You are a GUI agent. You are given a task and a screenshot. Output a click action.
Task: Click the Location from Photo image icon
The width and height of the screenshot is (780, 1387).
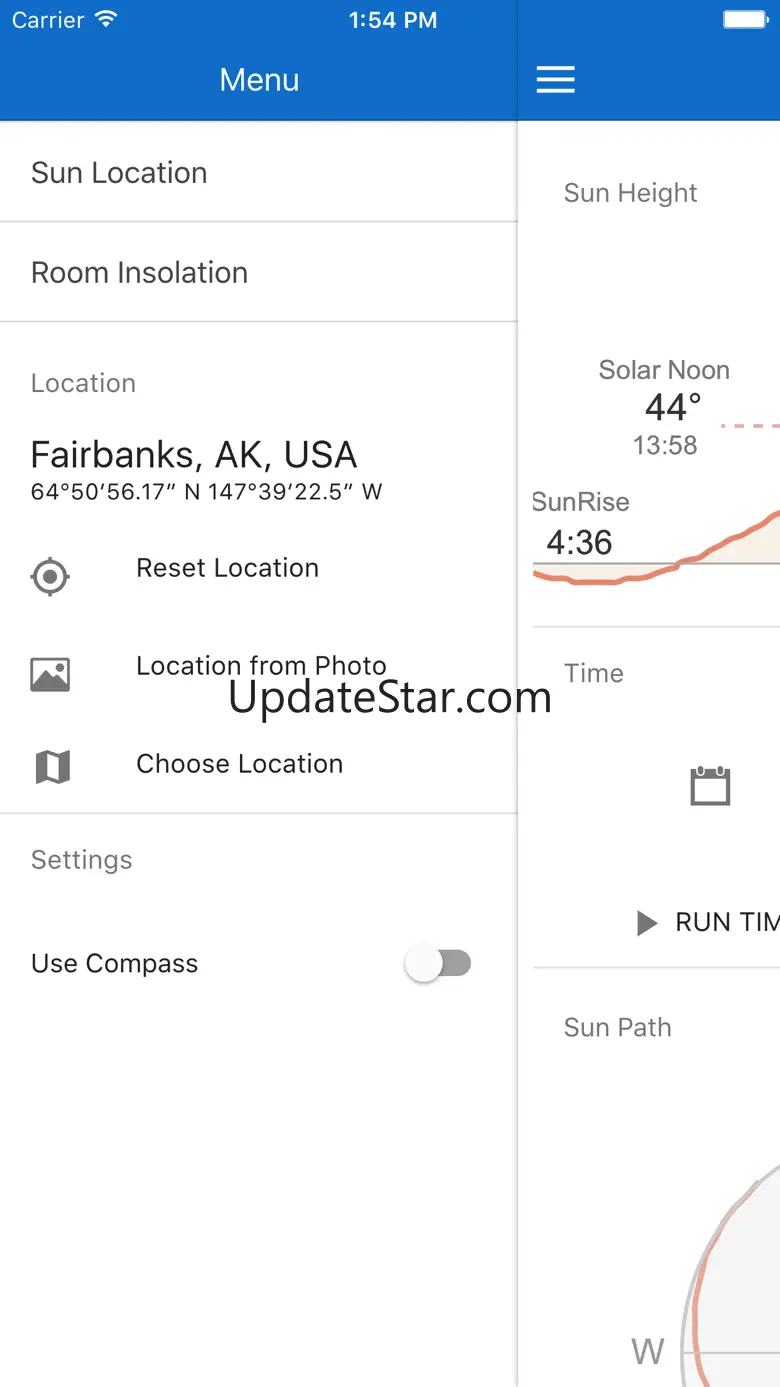[50, 675]
